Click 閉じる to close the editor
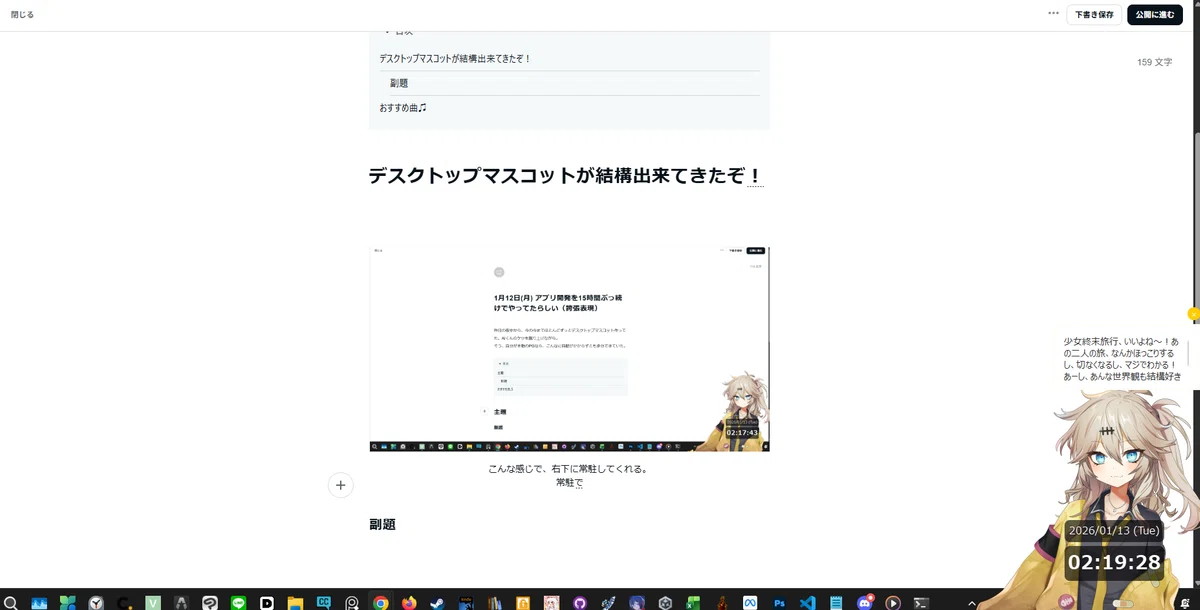 tap(22, 15)
